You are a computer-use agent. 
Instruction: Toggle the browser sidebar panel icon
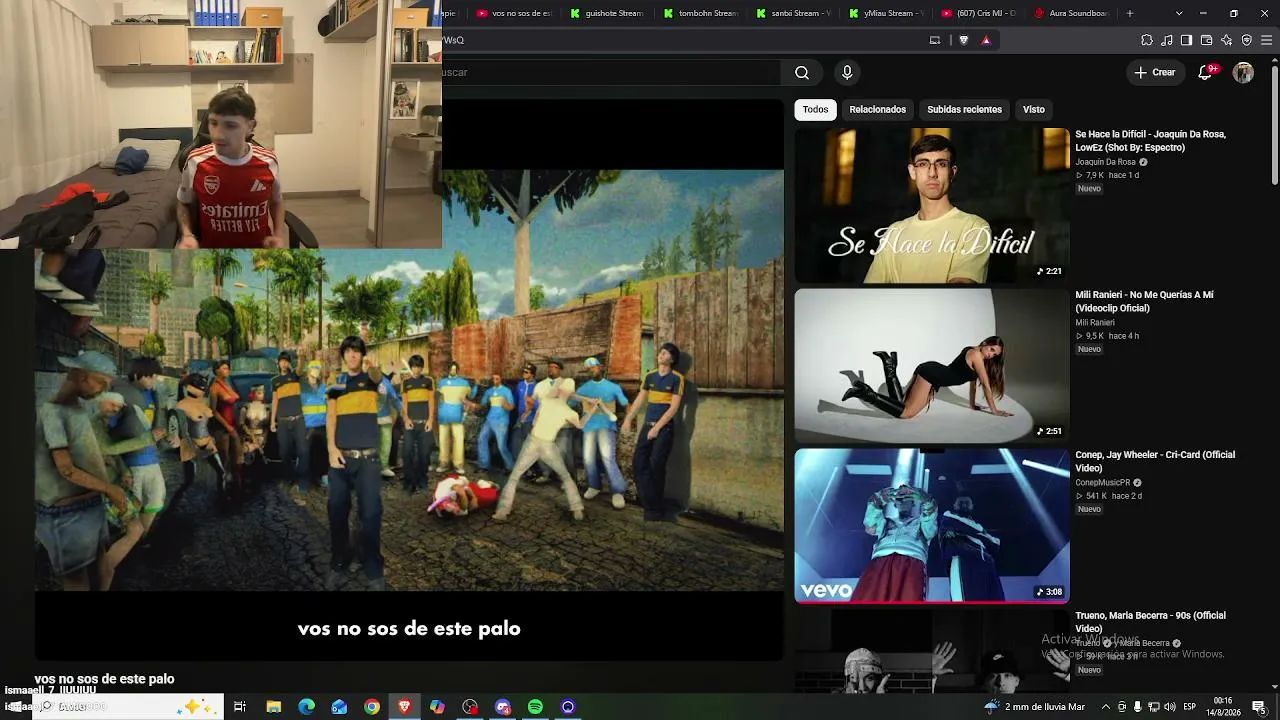(x=1186, y=40)
